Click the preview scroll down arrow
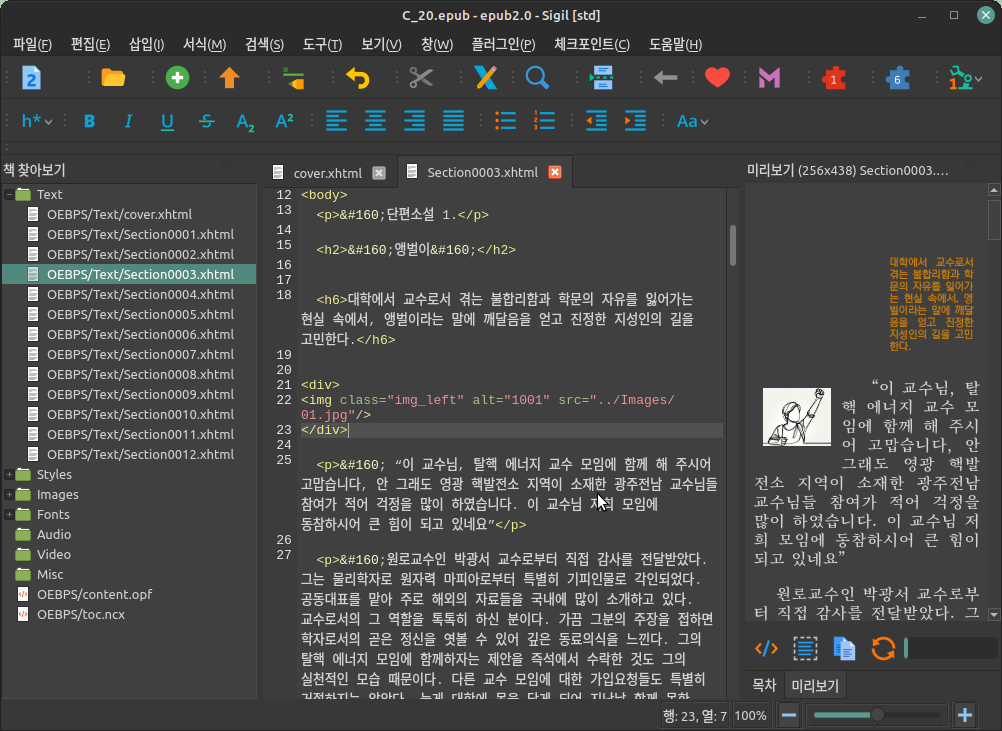This screenshot has width=1002, height=731. (x=994, y=615)
